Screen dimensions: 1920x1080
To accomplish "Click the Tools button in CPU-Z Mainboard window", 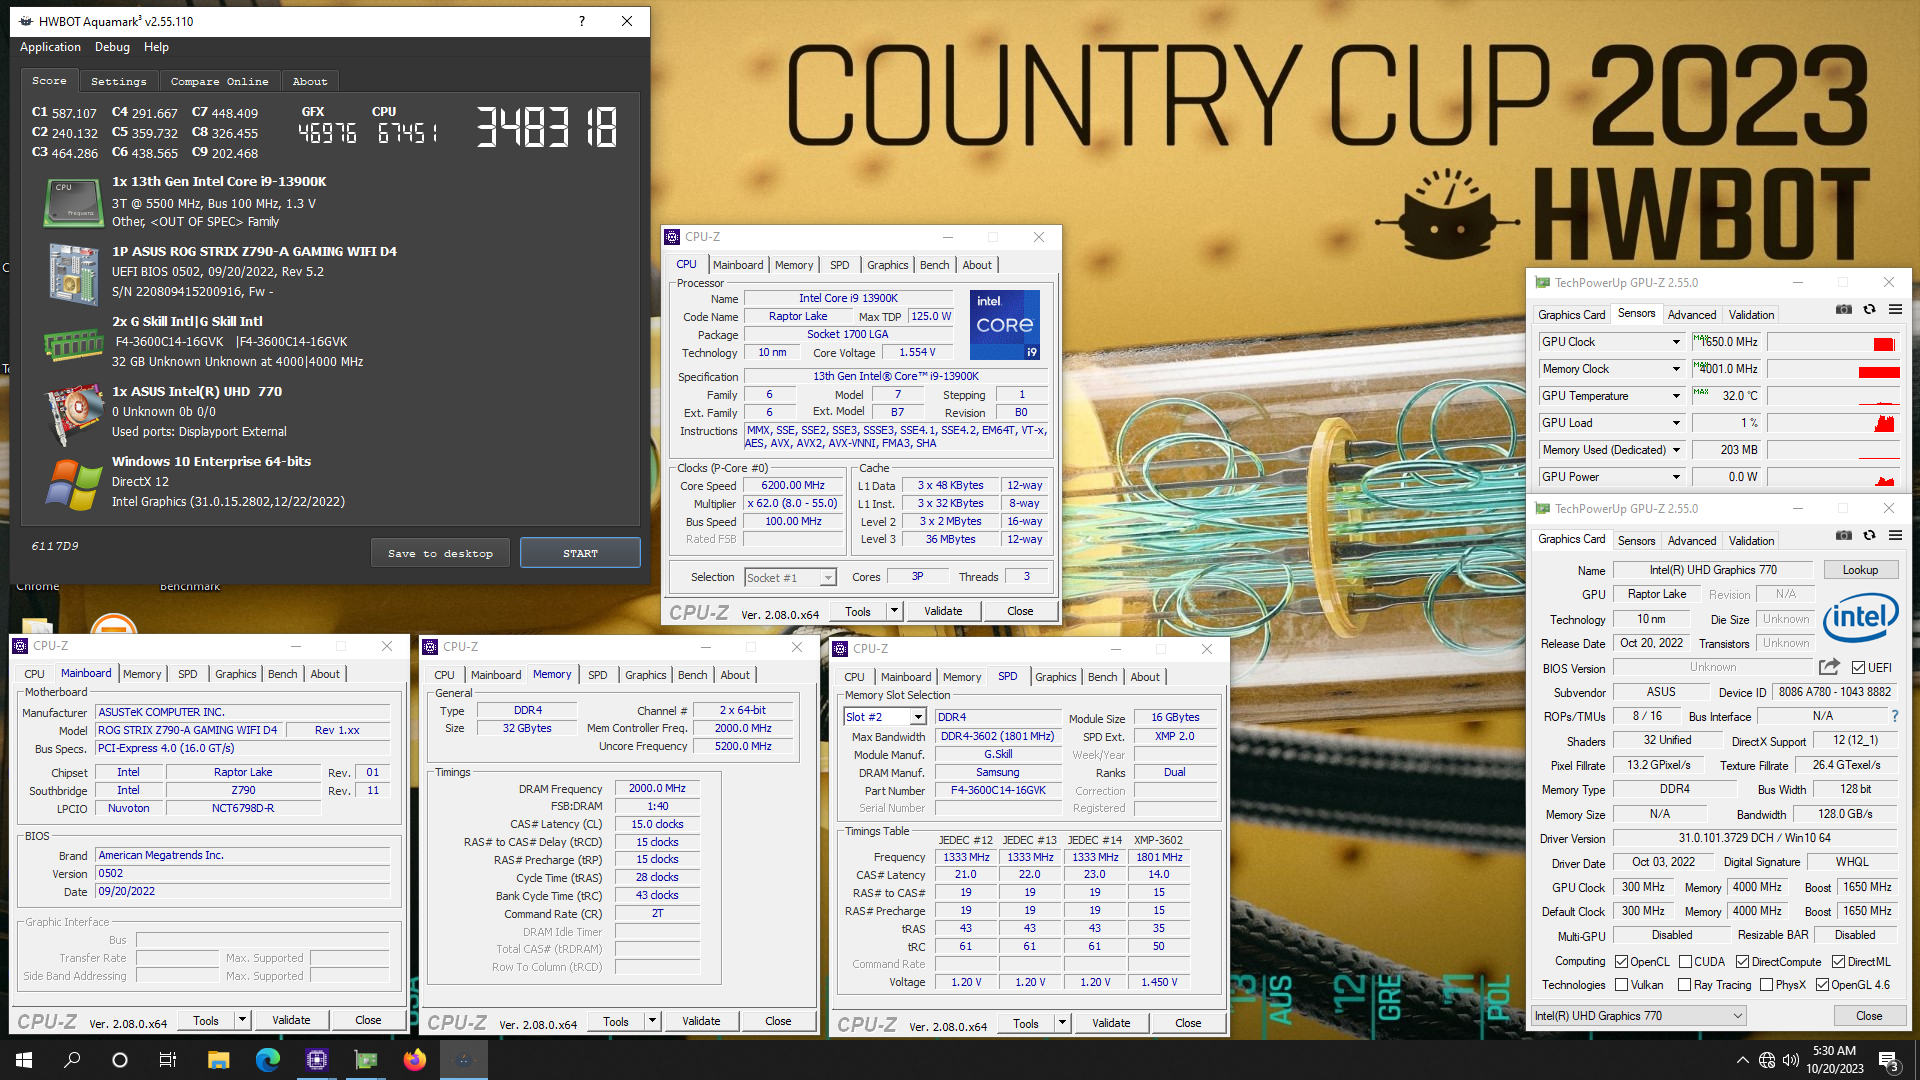I will [x=206, y=1020].
